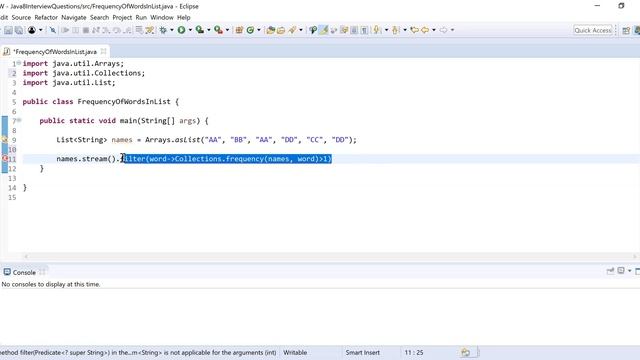Viewport: 640px width, 360px height.
Task: Click the Open Perspective icon
Action: click(626, 31)
